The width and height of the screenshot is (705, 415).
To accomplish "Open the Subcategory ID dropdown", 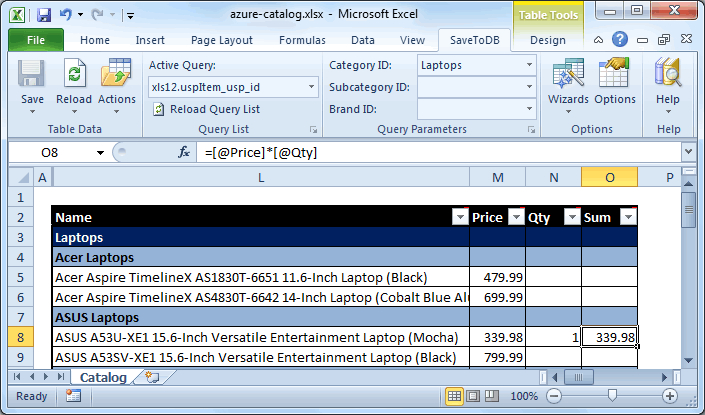I will (x=529, y=87).
